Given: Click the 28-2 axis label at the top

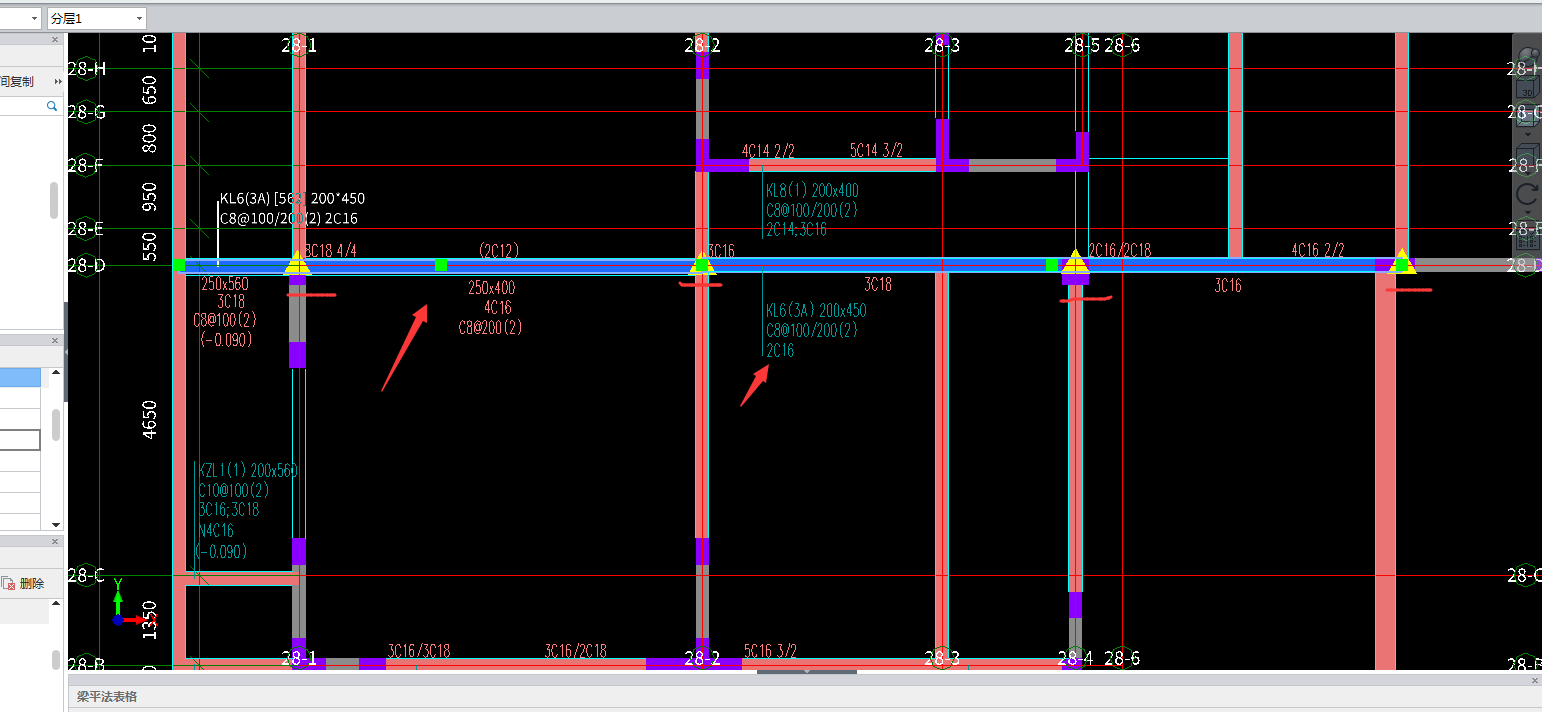Looking at the screenshot, I should [702, 45].
